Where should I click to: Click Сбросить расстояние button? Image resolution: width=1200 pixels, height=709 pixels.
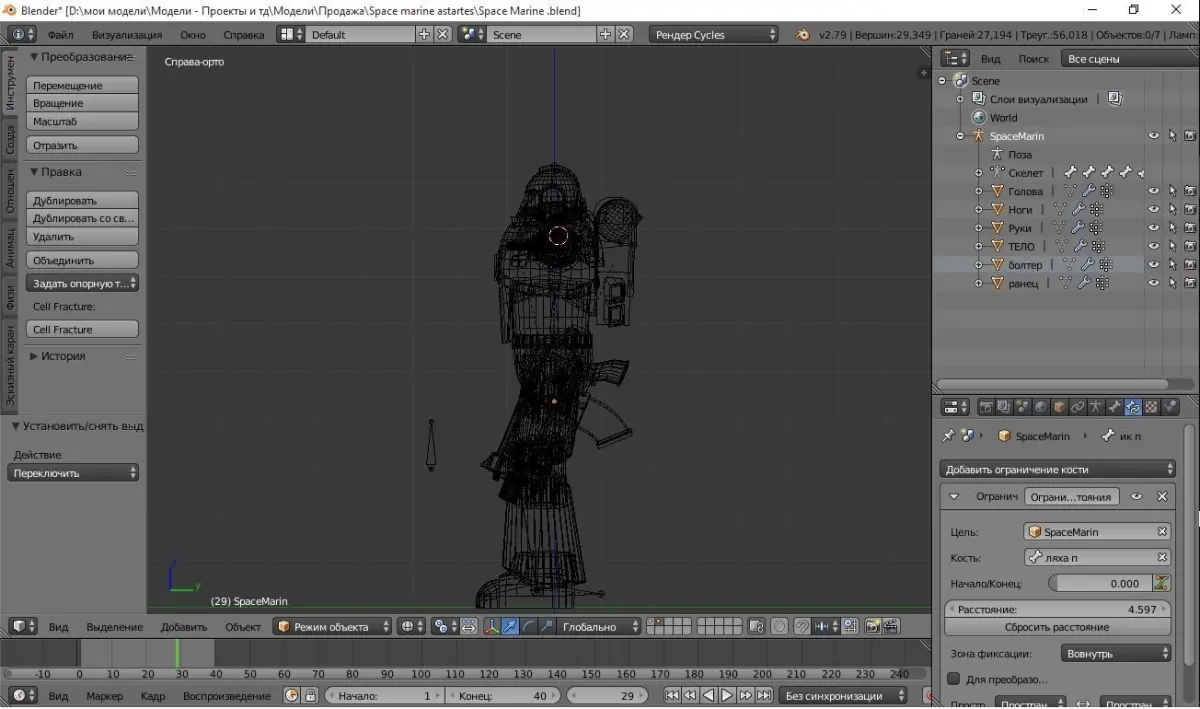[x=1057, y=627]
